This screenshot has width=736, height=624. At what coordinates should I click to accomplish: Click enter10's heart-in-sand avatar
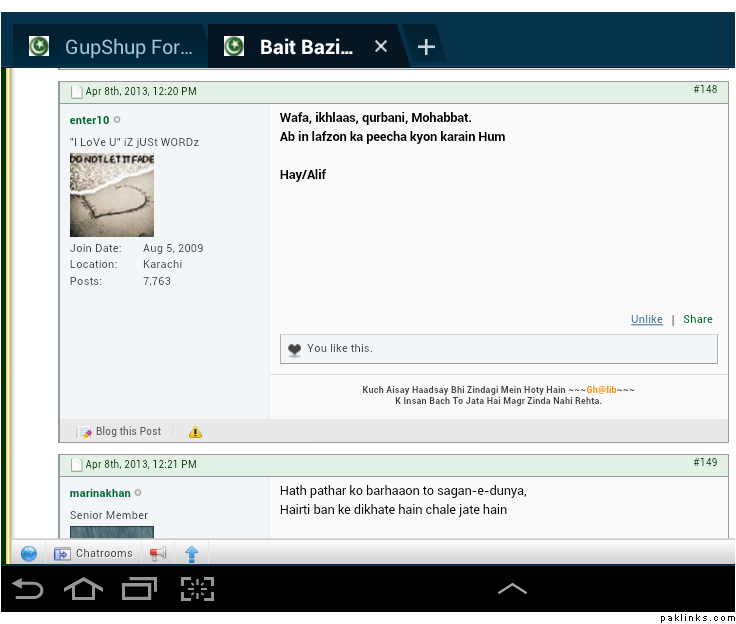tap(112, 195)
